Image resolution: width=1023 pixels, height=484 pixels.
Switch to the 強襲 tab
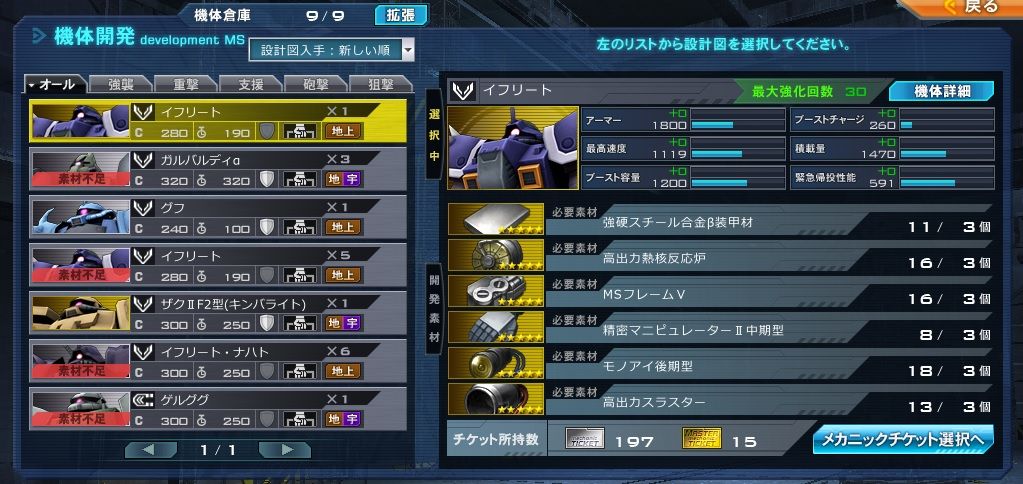click(121, 83)
